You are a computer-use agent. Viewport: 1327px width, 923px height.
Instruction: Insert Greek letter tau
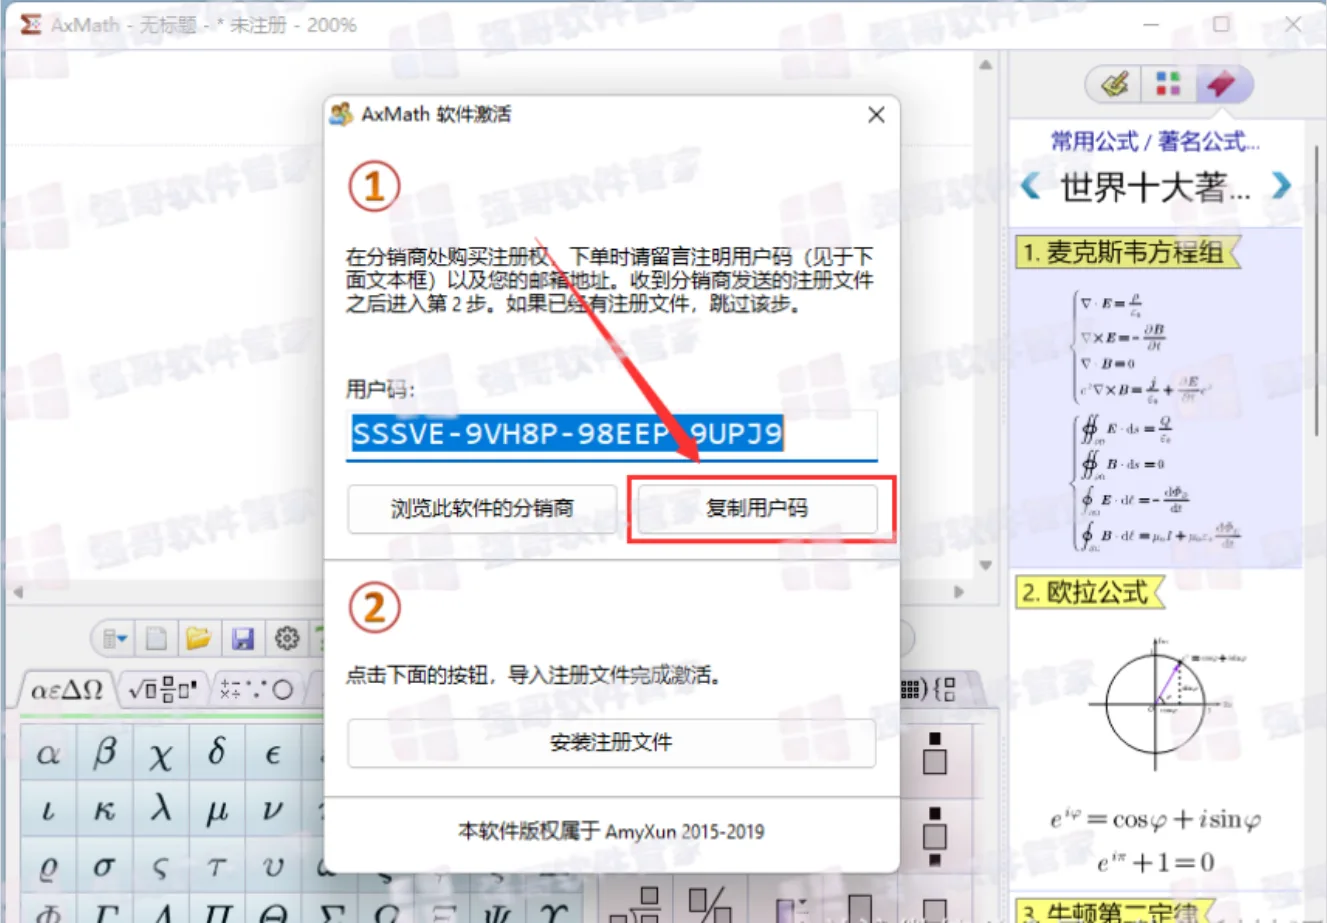coord(216,867)
